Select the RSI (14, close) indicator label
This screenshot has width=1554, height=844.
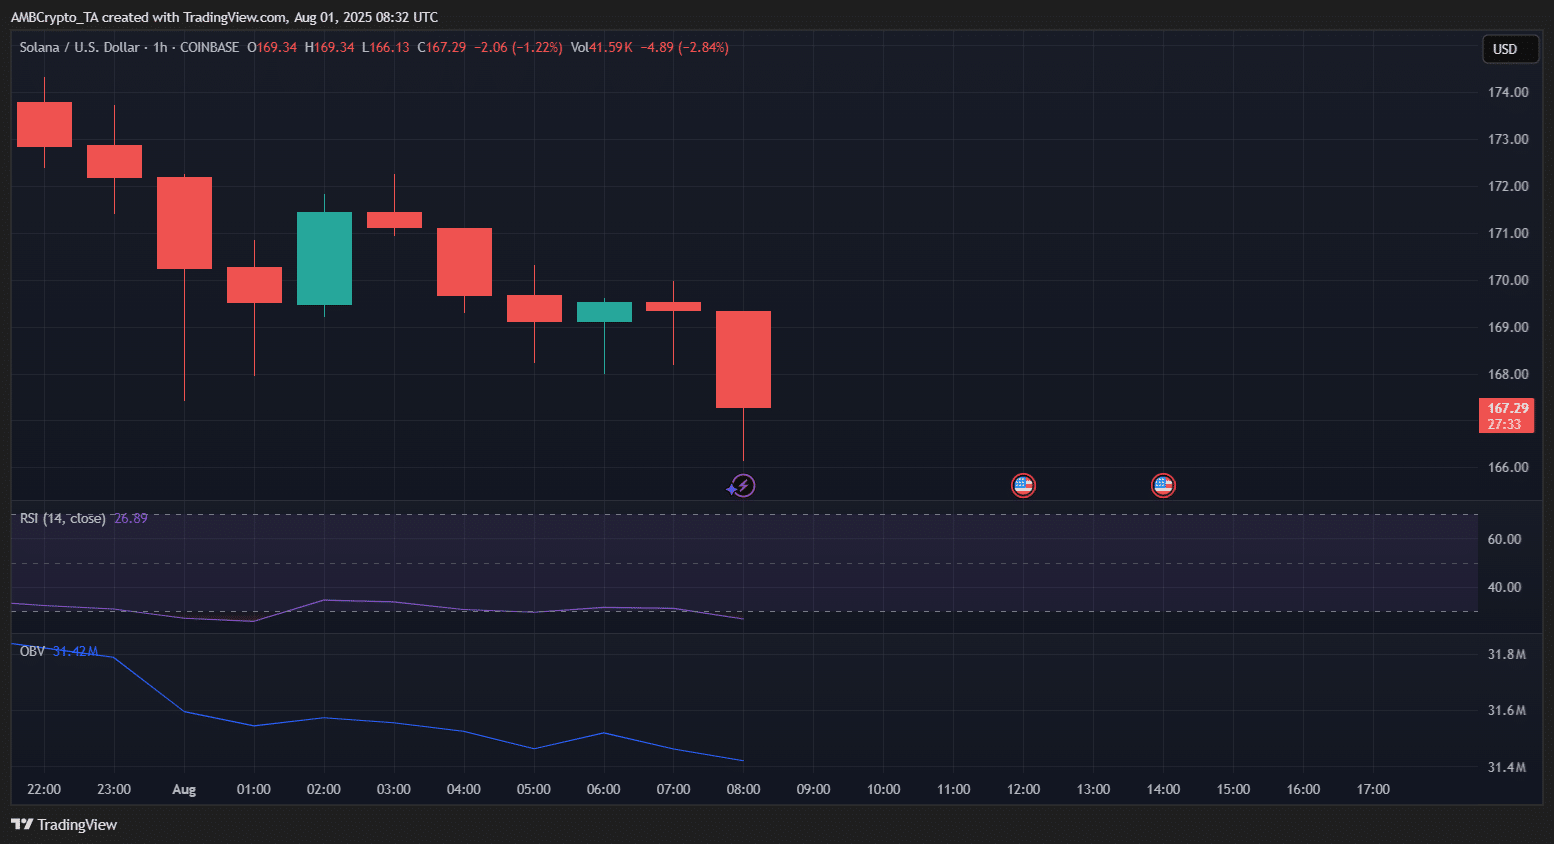(62, 518)
